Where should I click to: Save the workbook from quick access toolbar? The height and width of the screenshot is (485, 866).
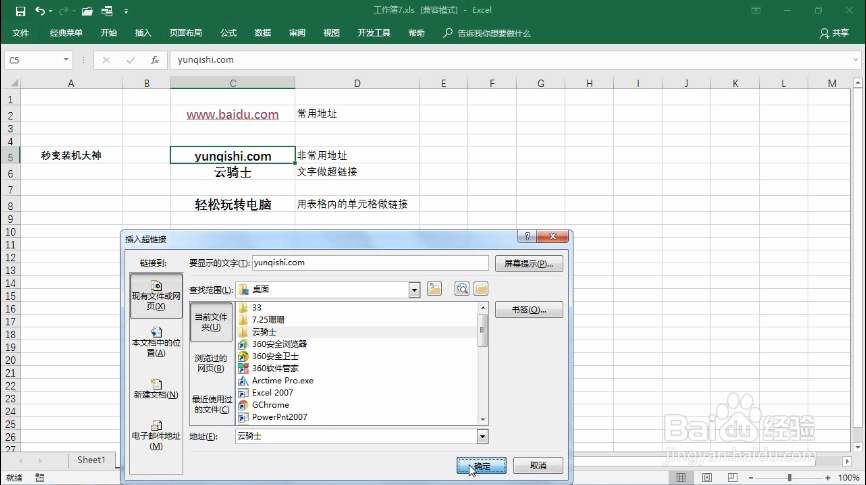click(20, 10)
